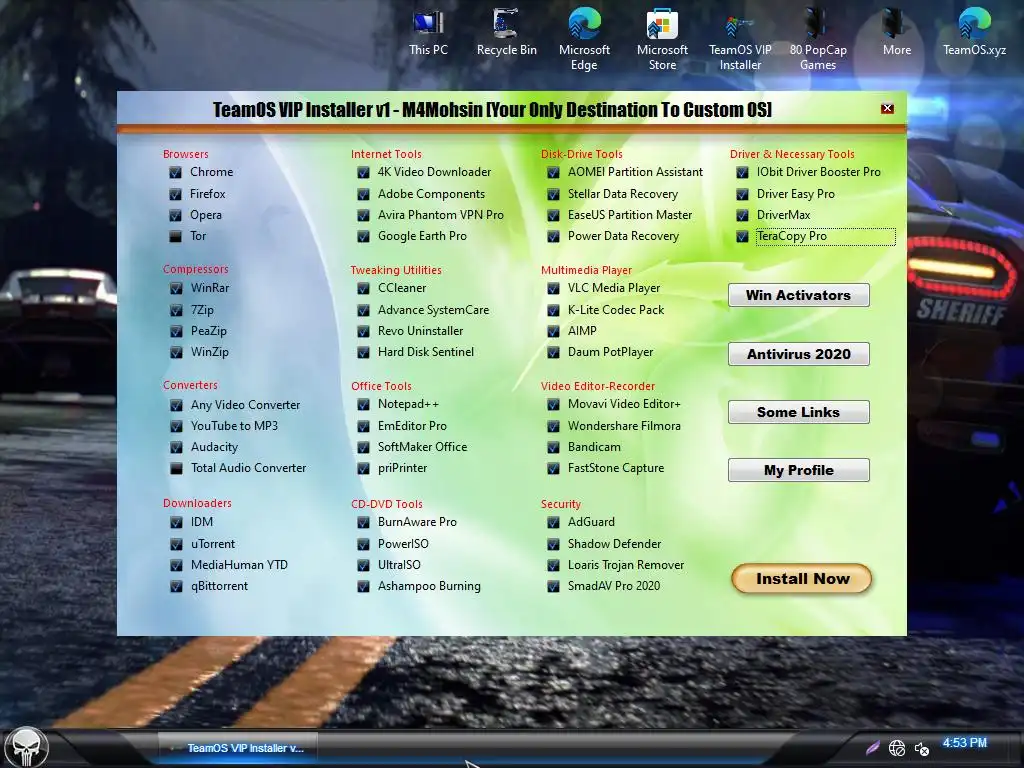Uncheck Driver Easy Pro checkbox
The height and width of the screenshot is (768, 1024).
(742, 194)
